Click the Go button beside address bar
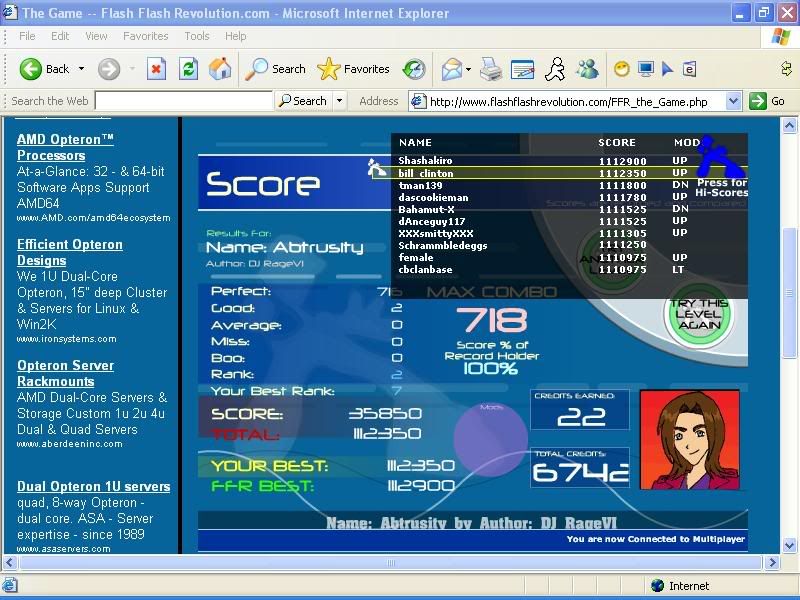Screen dimensions: 800x600 pos(769,101)
